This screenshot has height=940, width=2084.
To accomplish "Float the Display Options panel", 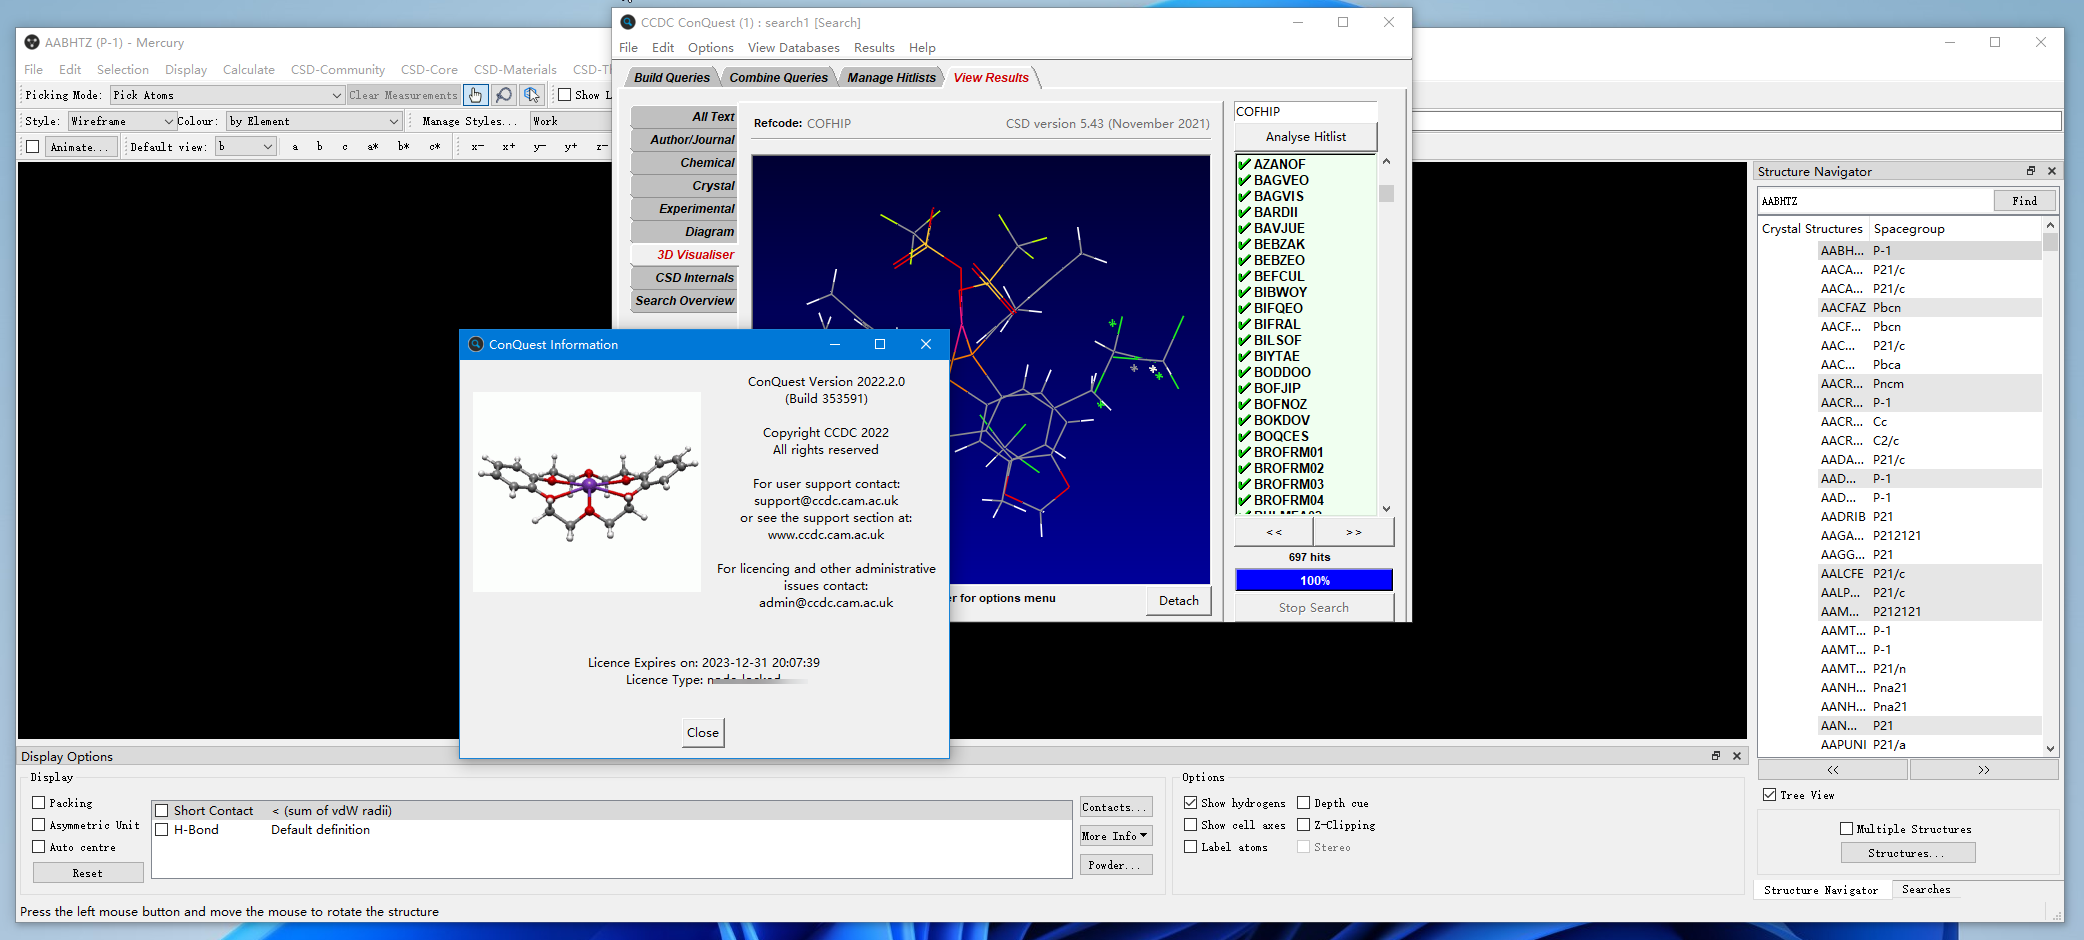I will tap(1716, 756).
